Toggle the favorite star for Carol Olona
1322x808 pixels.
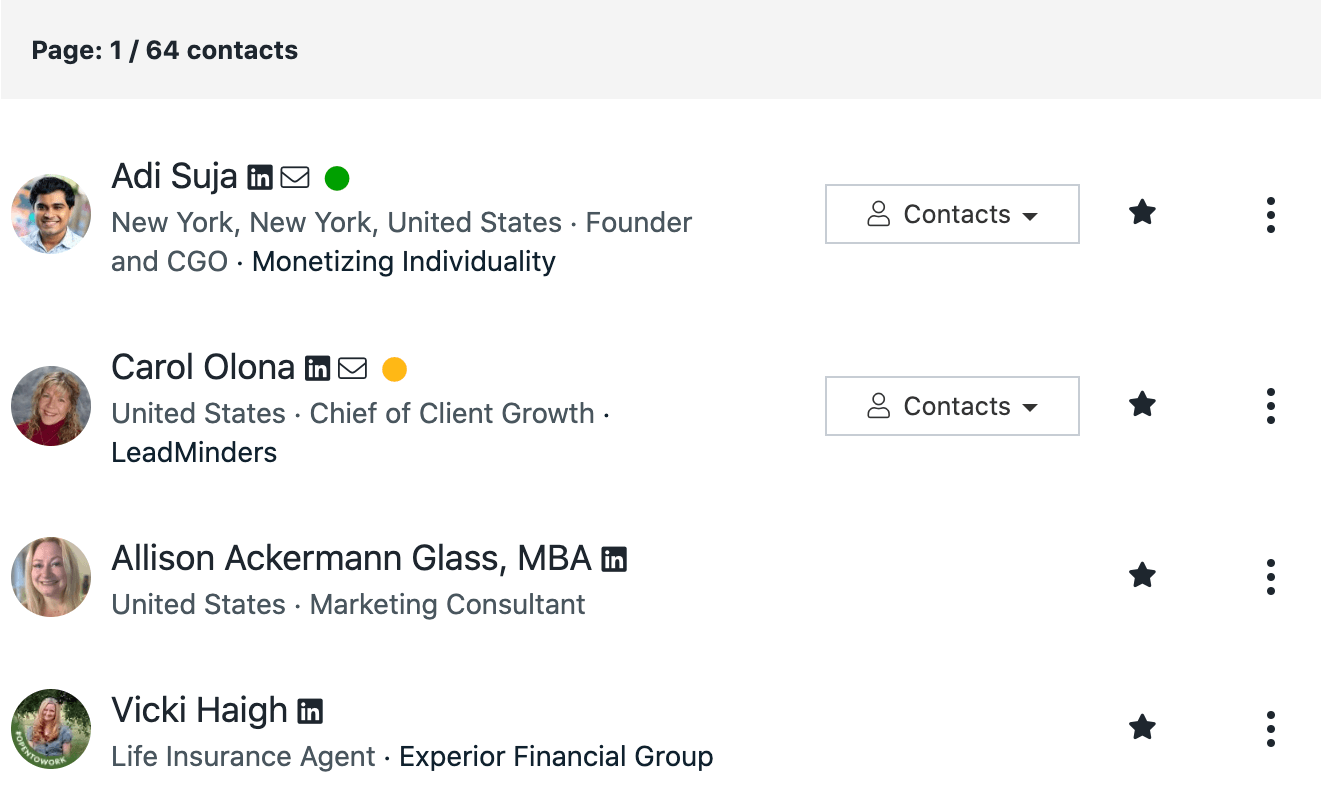click(1142, 405)
